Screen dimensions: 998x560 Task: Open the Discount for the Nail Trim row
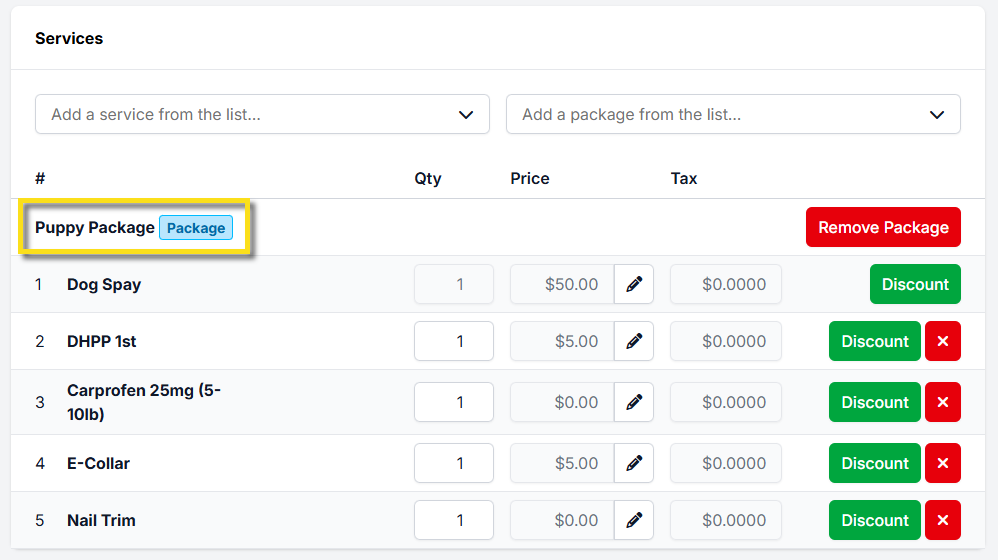point(875,520)
